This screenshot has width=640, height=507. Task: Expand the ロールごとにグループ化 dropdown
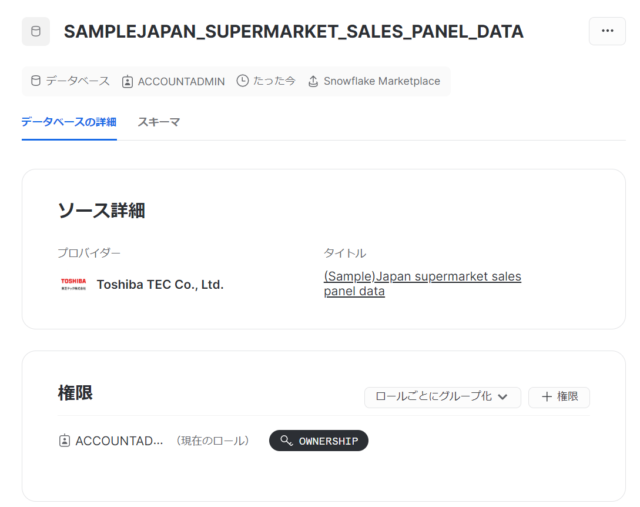coord(442,397)
